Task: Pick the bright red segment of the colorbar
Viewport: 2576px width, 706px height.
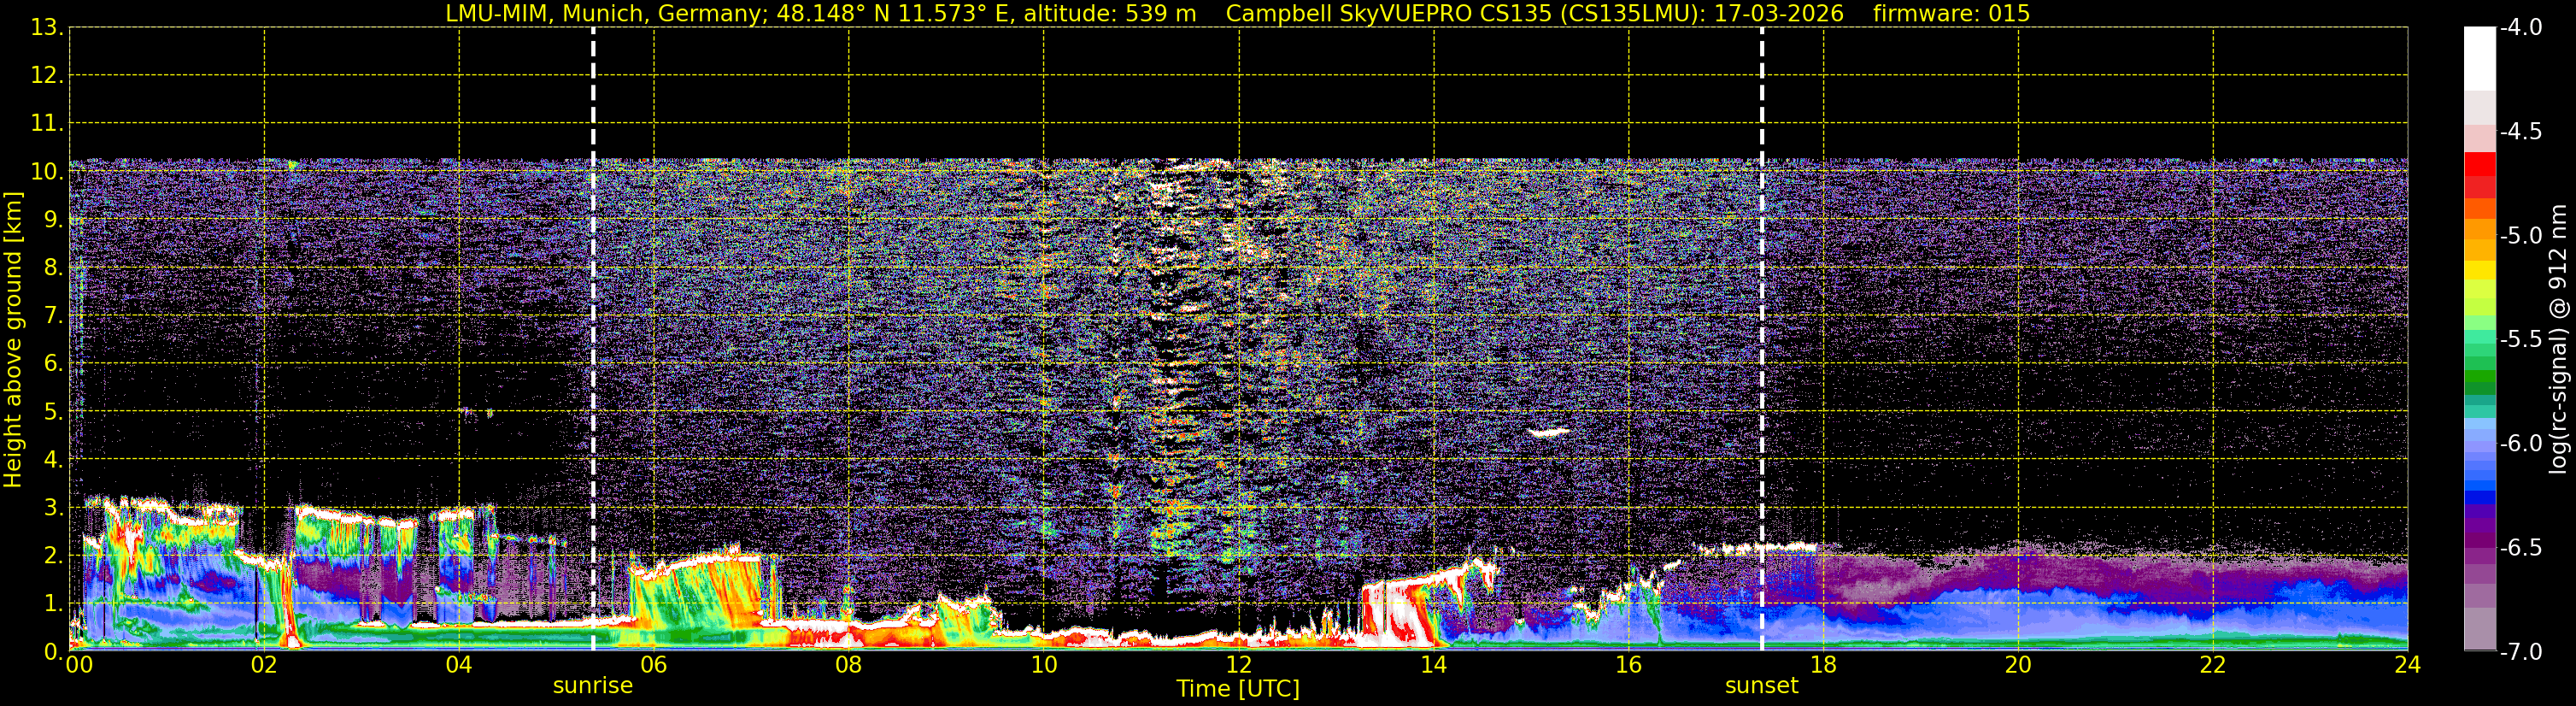Action: (2480, 164)
